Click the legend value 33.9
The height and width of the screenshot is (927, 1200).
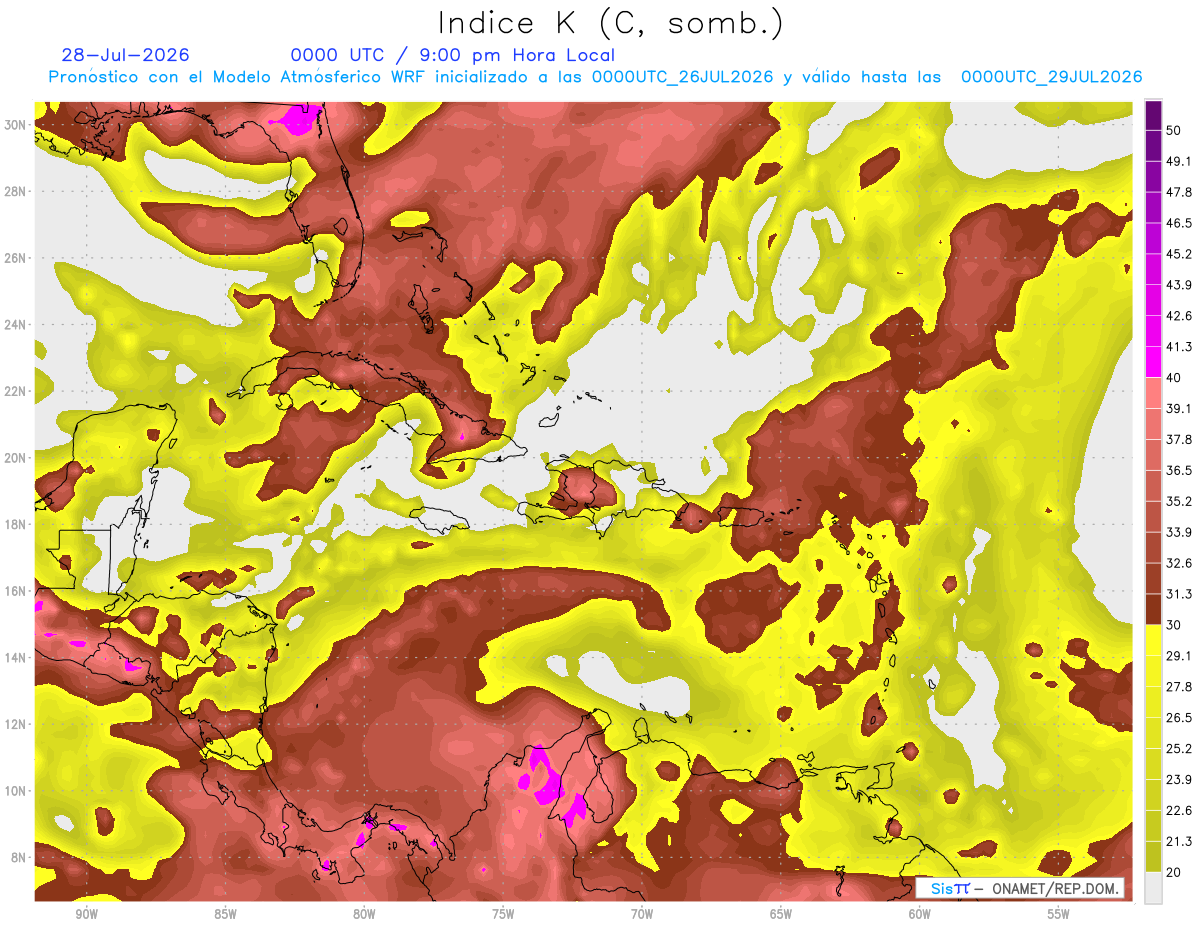(1179, 532)
